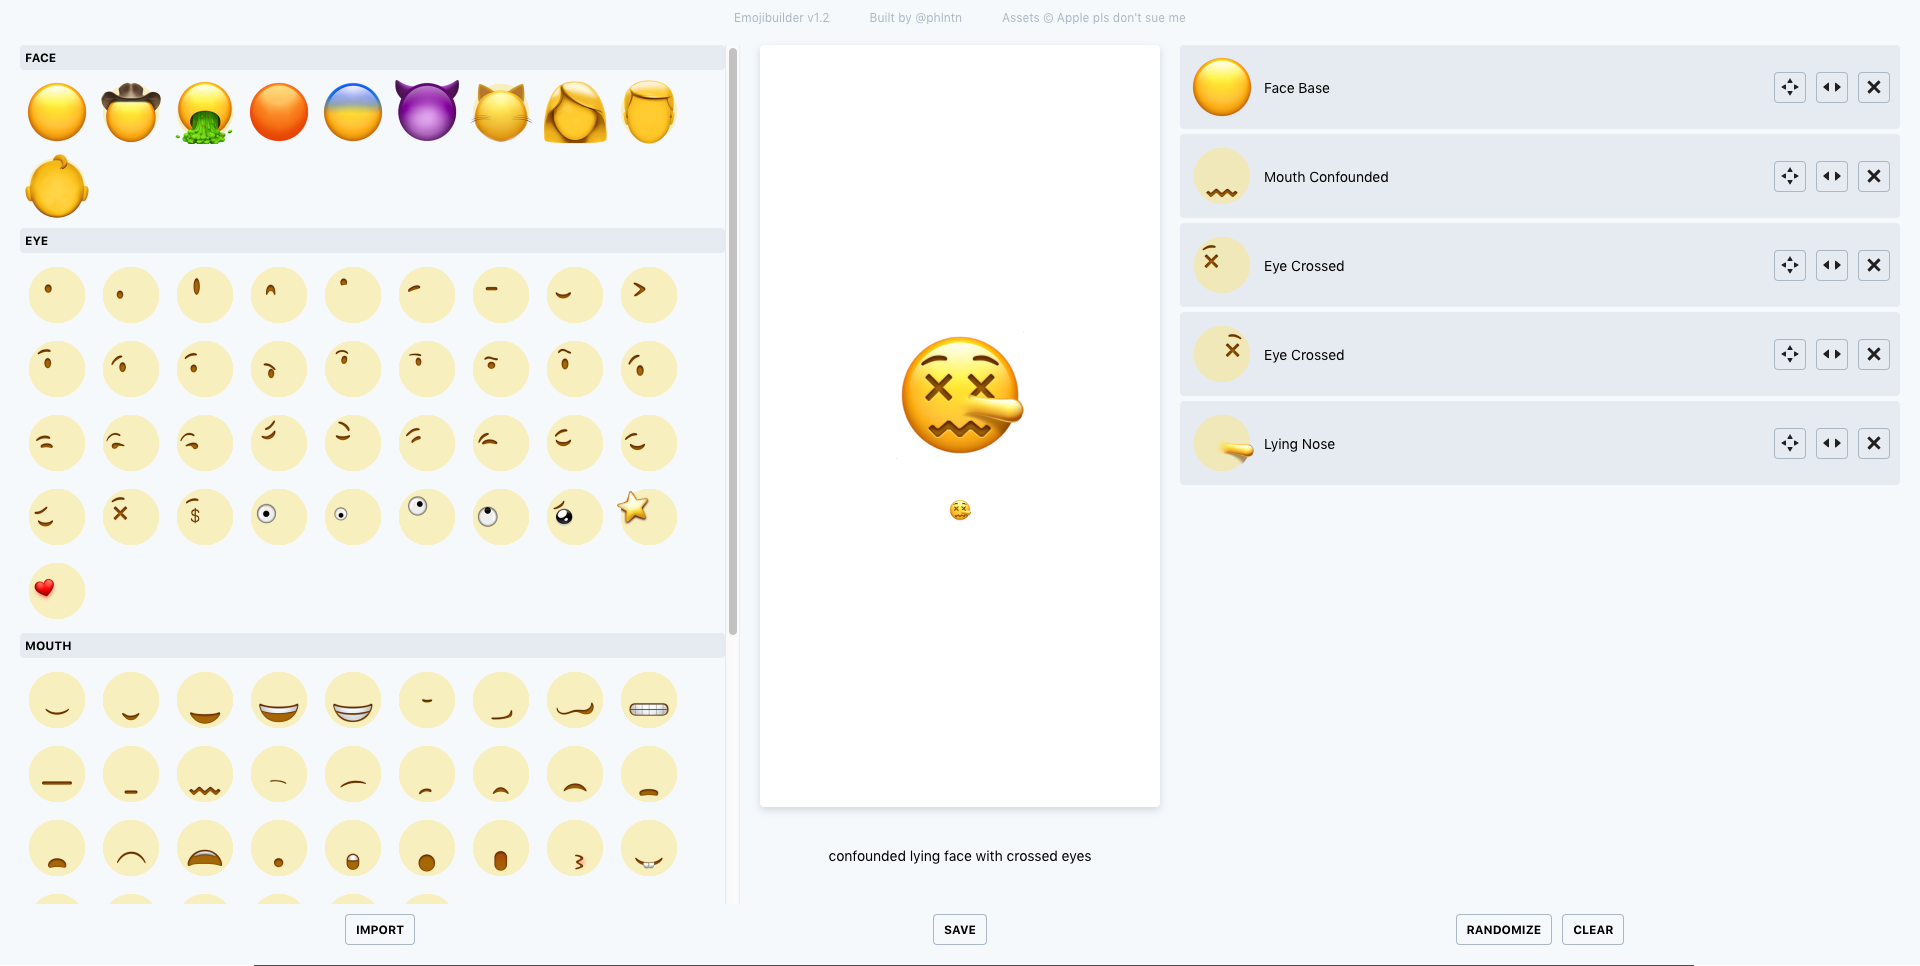Select the 'Lying Nose' layer label
This screenshot has height=966, width=1920.
(x=1299, y=444)
